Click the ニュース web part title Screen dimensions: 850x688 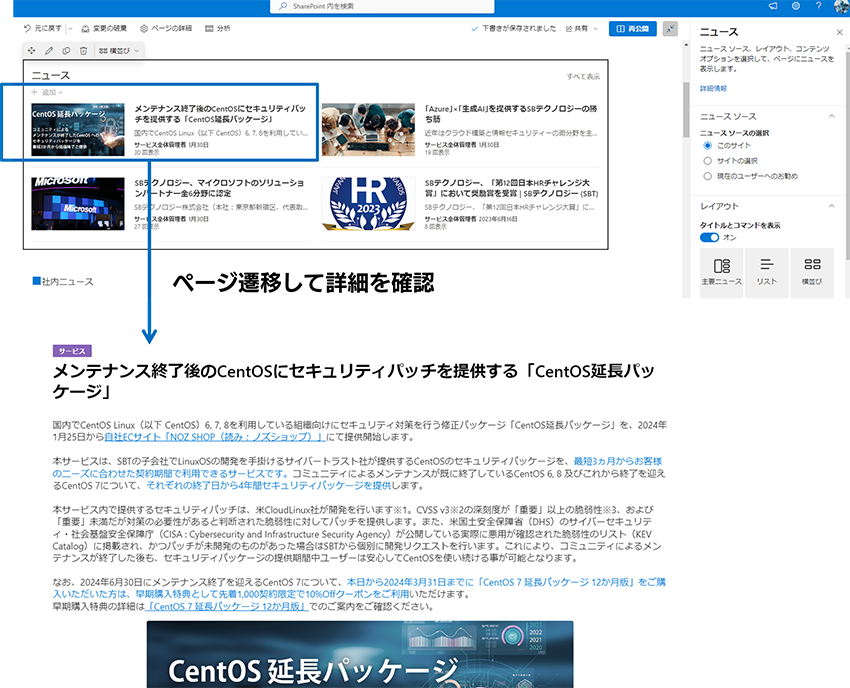[50, 75]
